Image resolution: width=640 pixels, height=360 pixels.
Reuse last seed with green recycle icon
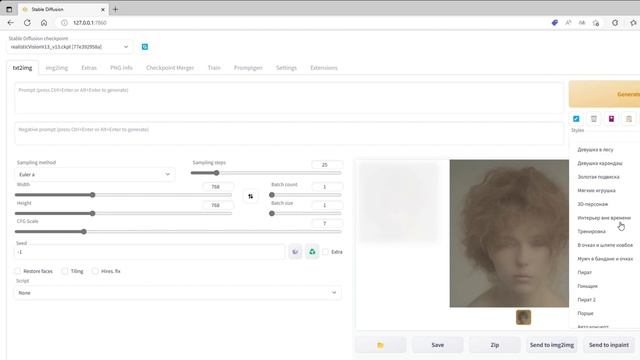[312, 252]
